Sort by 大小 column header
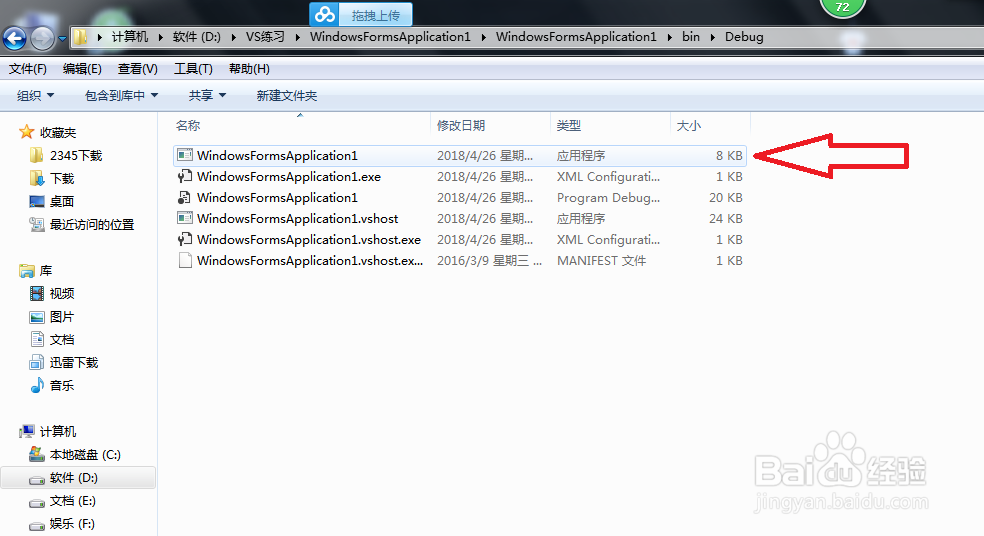The image size is (984, 536). tap(688, 126)
